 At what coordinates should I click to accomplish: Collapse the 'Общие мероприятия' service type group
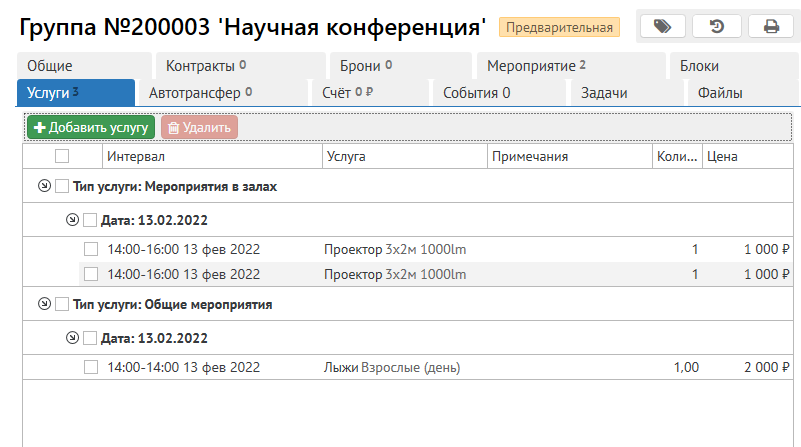pos(43,304)
